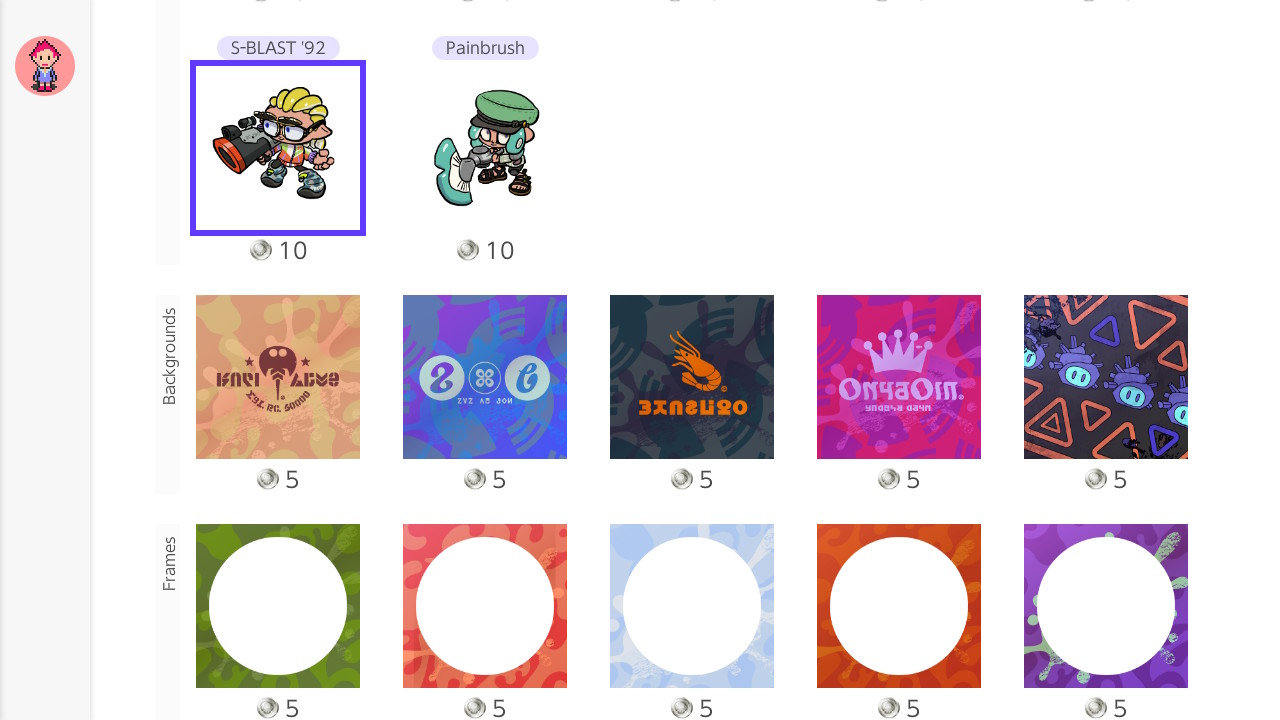Select the Painbrush character icon
This screenshot has height=720, width=1280.
click(x=485, y=148)
